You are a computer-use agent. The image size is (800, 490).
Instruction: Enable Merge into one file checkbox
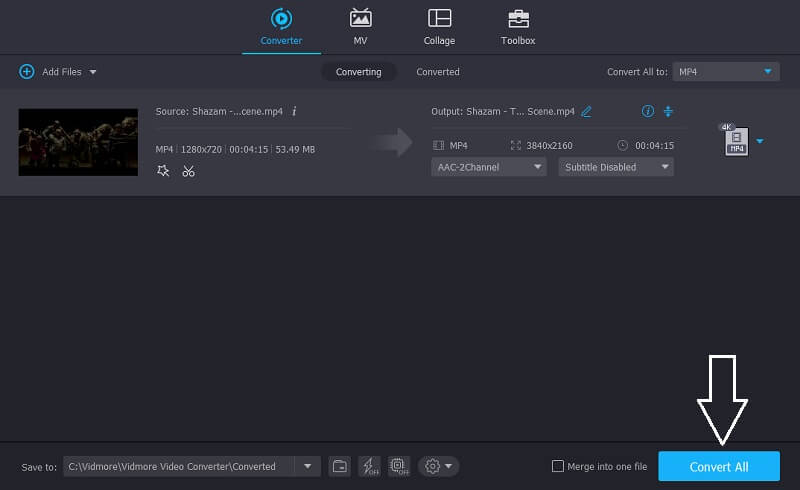558,467
